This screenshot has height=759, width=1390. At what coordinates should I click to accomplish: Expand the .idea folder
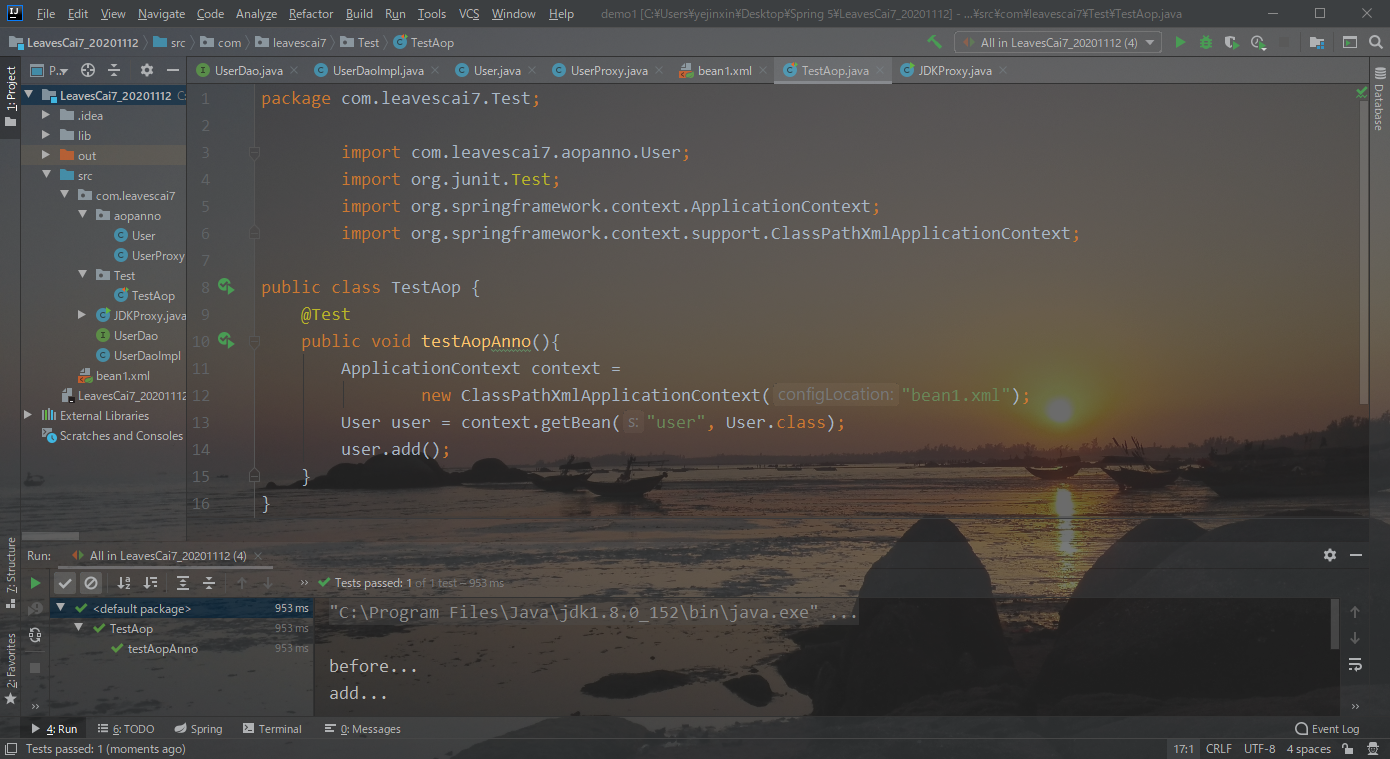[x=45, y=115]
